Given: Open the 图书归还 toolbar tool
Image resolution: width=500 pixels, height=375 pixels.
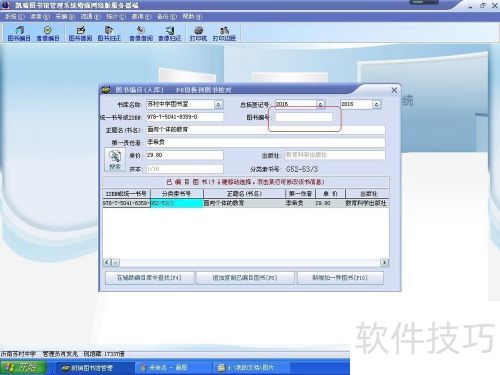Looking at the screenshot, I should [x=109, y=34].
